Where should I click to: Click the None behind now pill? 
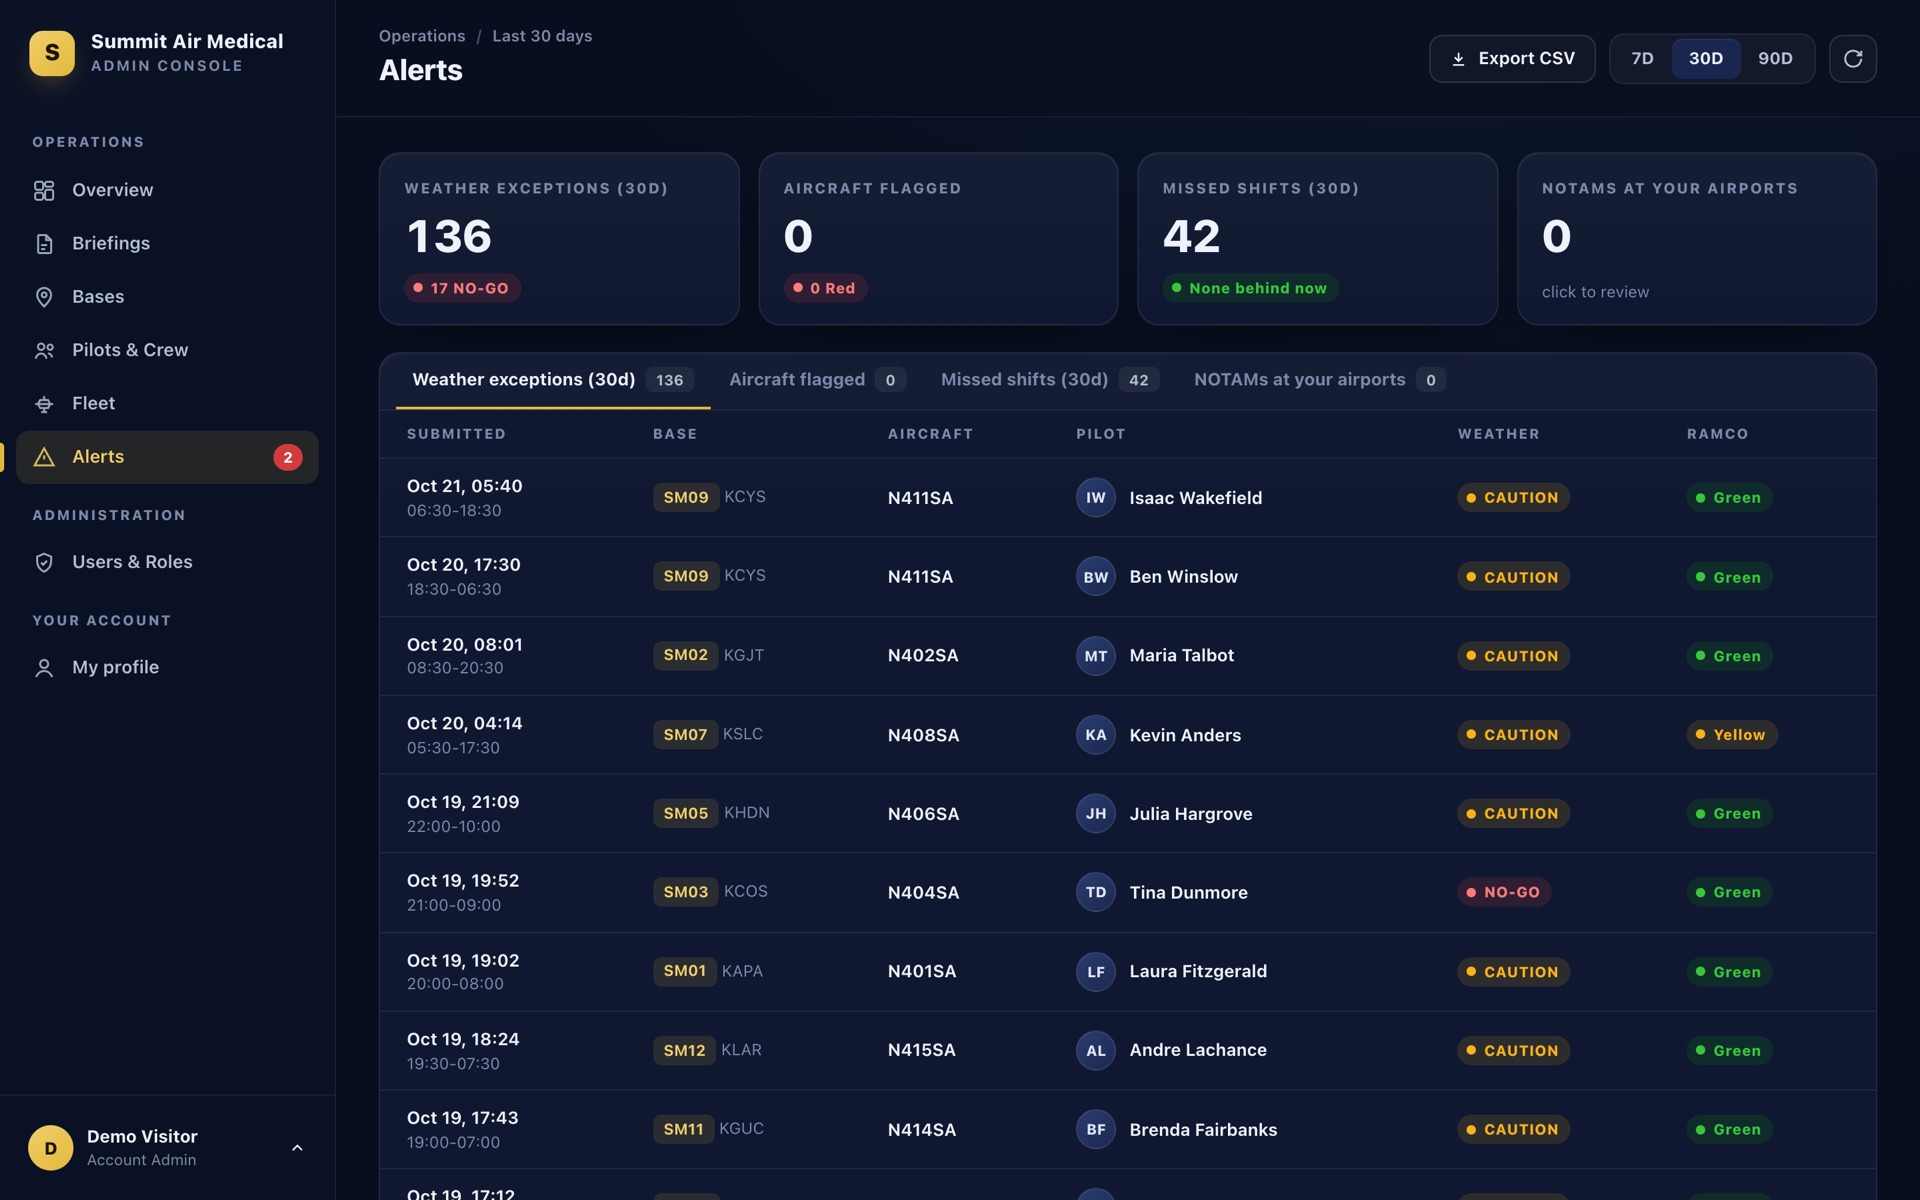pos(1250,288)
